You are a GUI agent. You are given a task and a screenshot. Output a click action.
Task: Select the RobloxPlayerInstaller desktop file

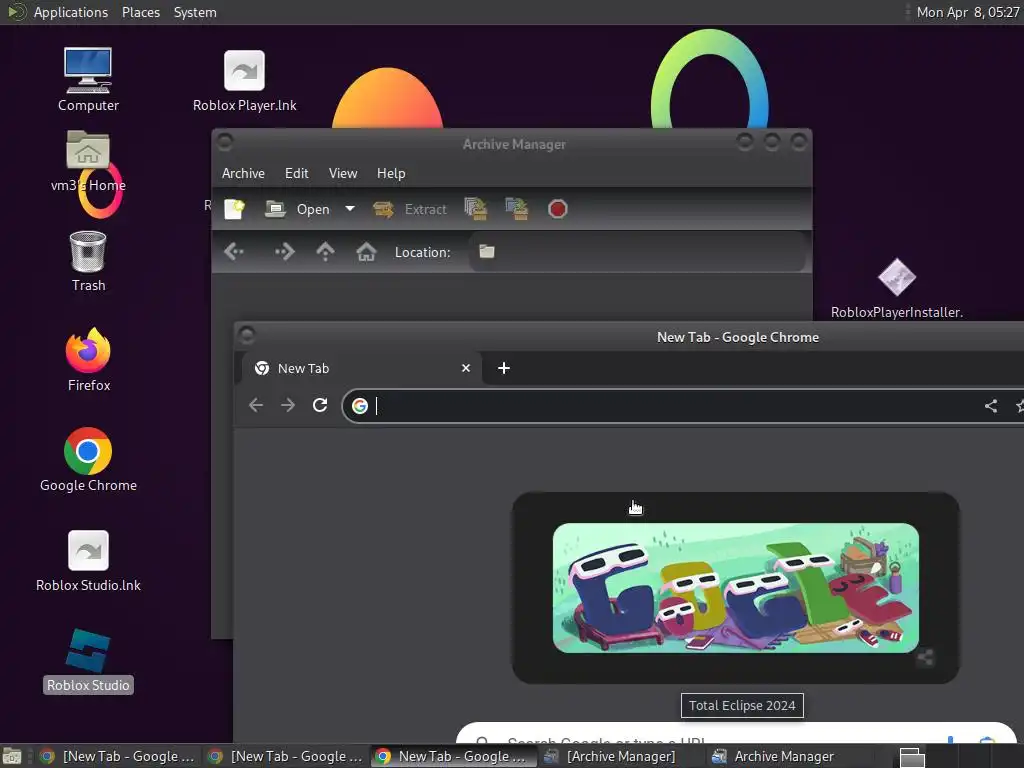pyautogui.click(x=897, y=288)
